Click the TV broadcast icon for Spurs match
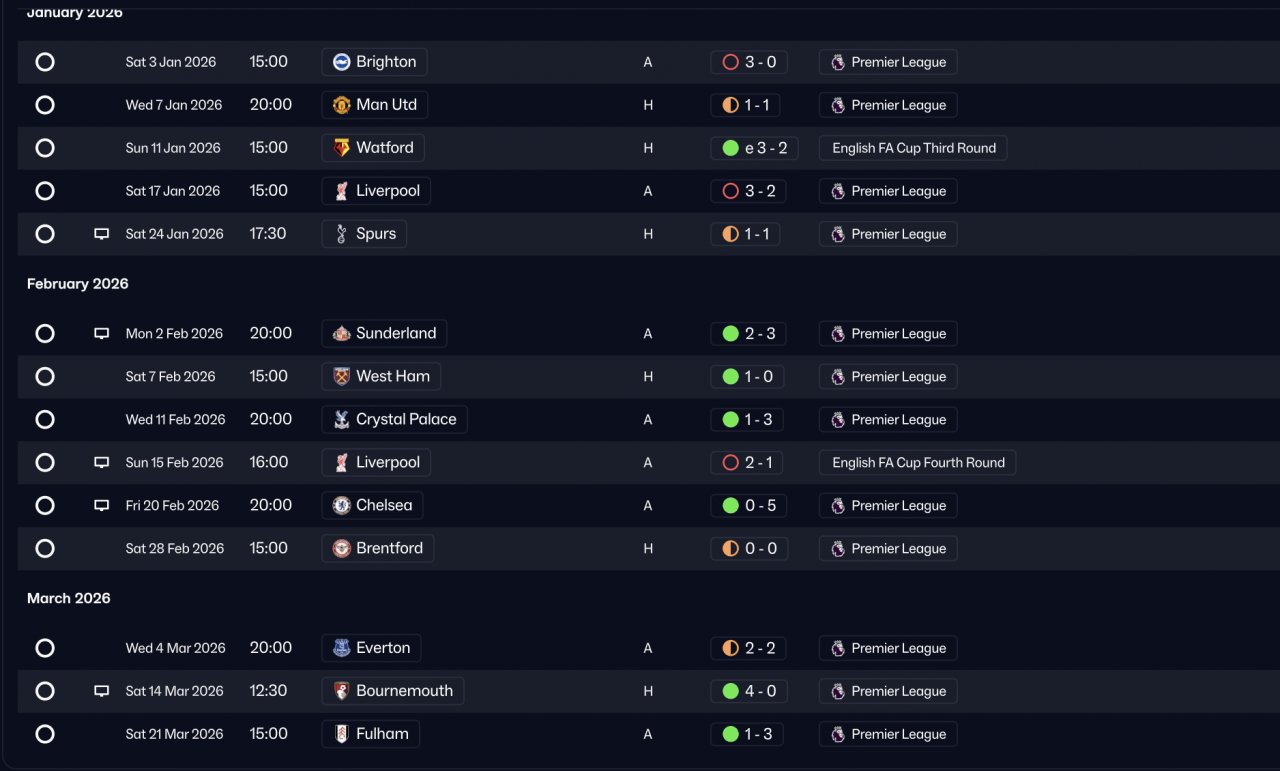 (101, 234)
